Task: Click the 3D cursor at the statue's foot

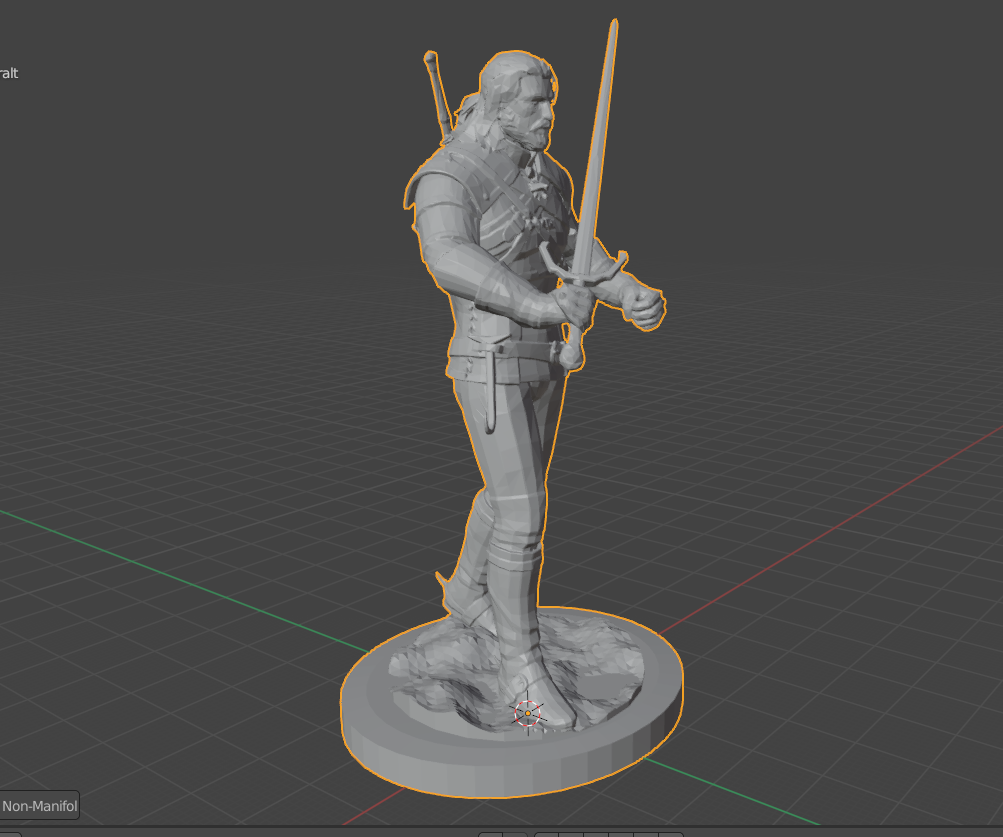Action: point(528,713)
